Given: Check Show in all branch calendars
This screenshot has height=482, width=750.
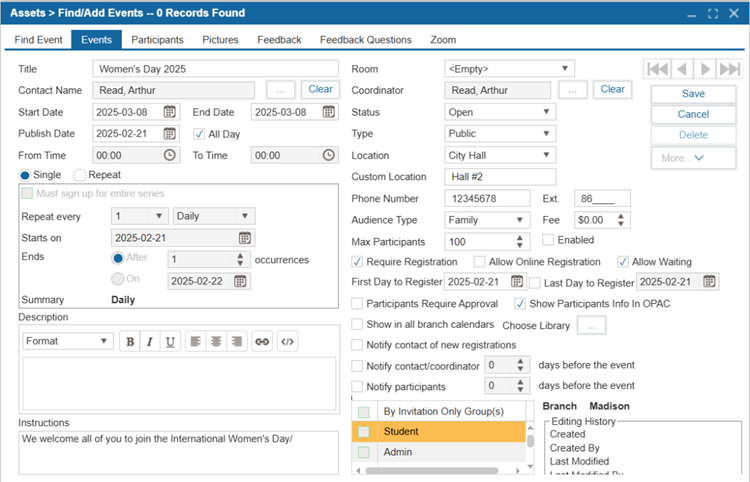Looking at the screenshot, I should (x=357, y=324).
